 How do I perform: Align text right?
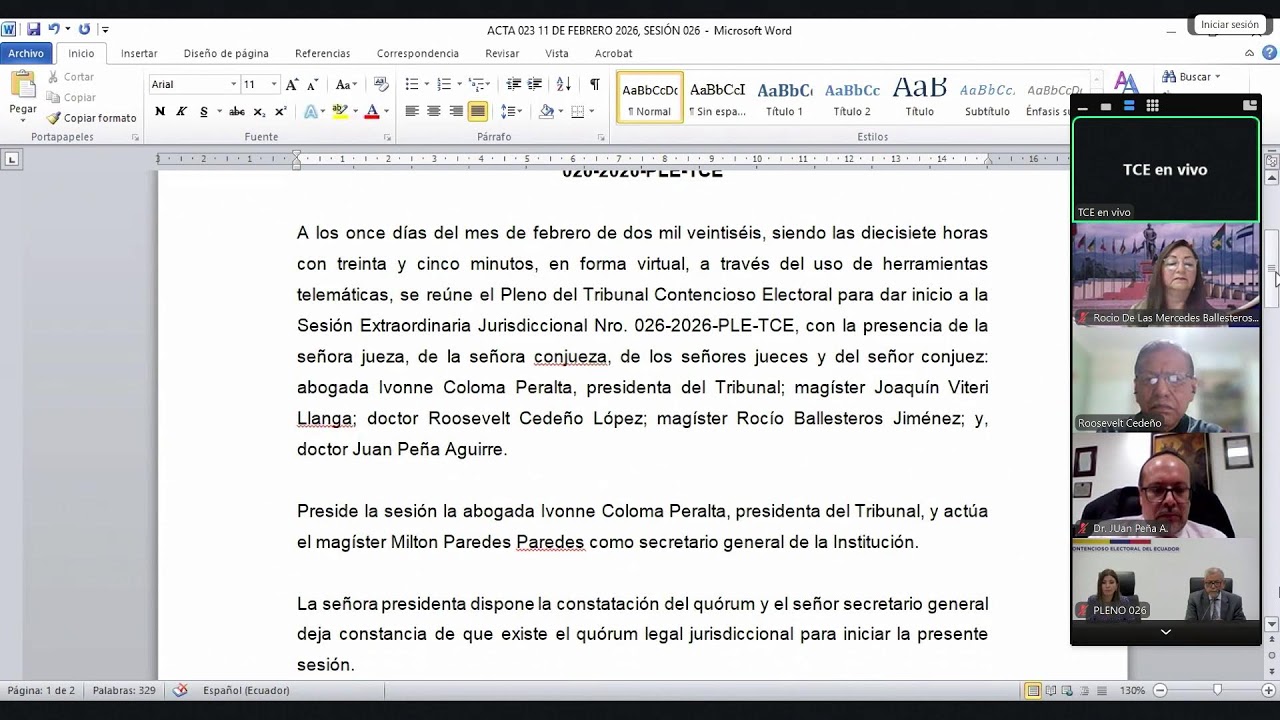coord(456,112)
